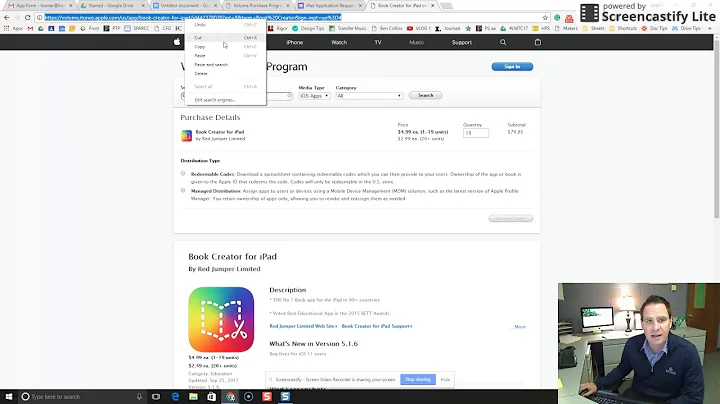Open the Google Drive bookmark icon
The width and height of the screenshot is (720, 404).
pyautogui.click(x=41, y=28)
